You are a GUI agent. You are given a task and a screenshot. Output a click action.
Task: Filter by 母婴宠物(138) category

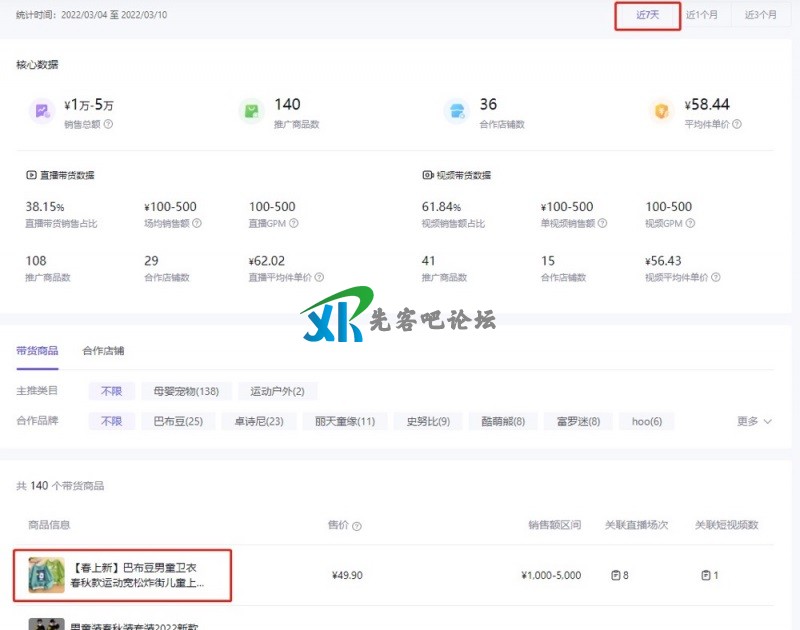[186, 391]
